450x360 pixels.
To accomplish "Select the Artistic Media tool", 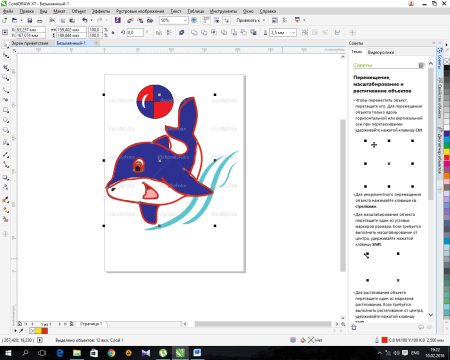I will click(6, 100).
